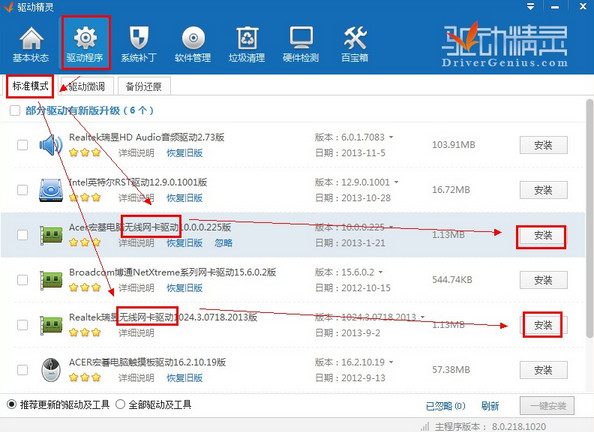Click the 103.91MB size text
The width and height of the screenshot is (594, 432).
pyautogui.click(x=453, y=144)
